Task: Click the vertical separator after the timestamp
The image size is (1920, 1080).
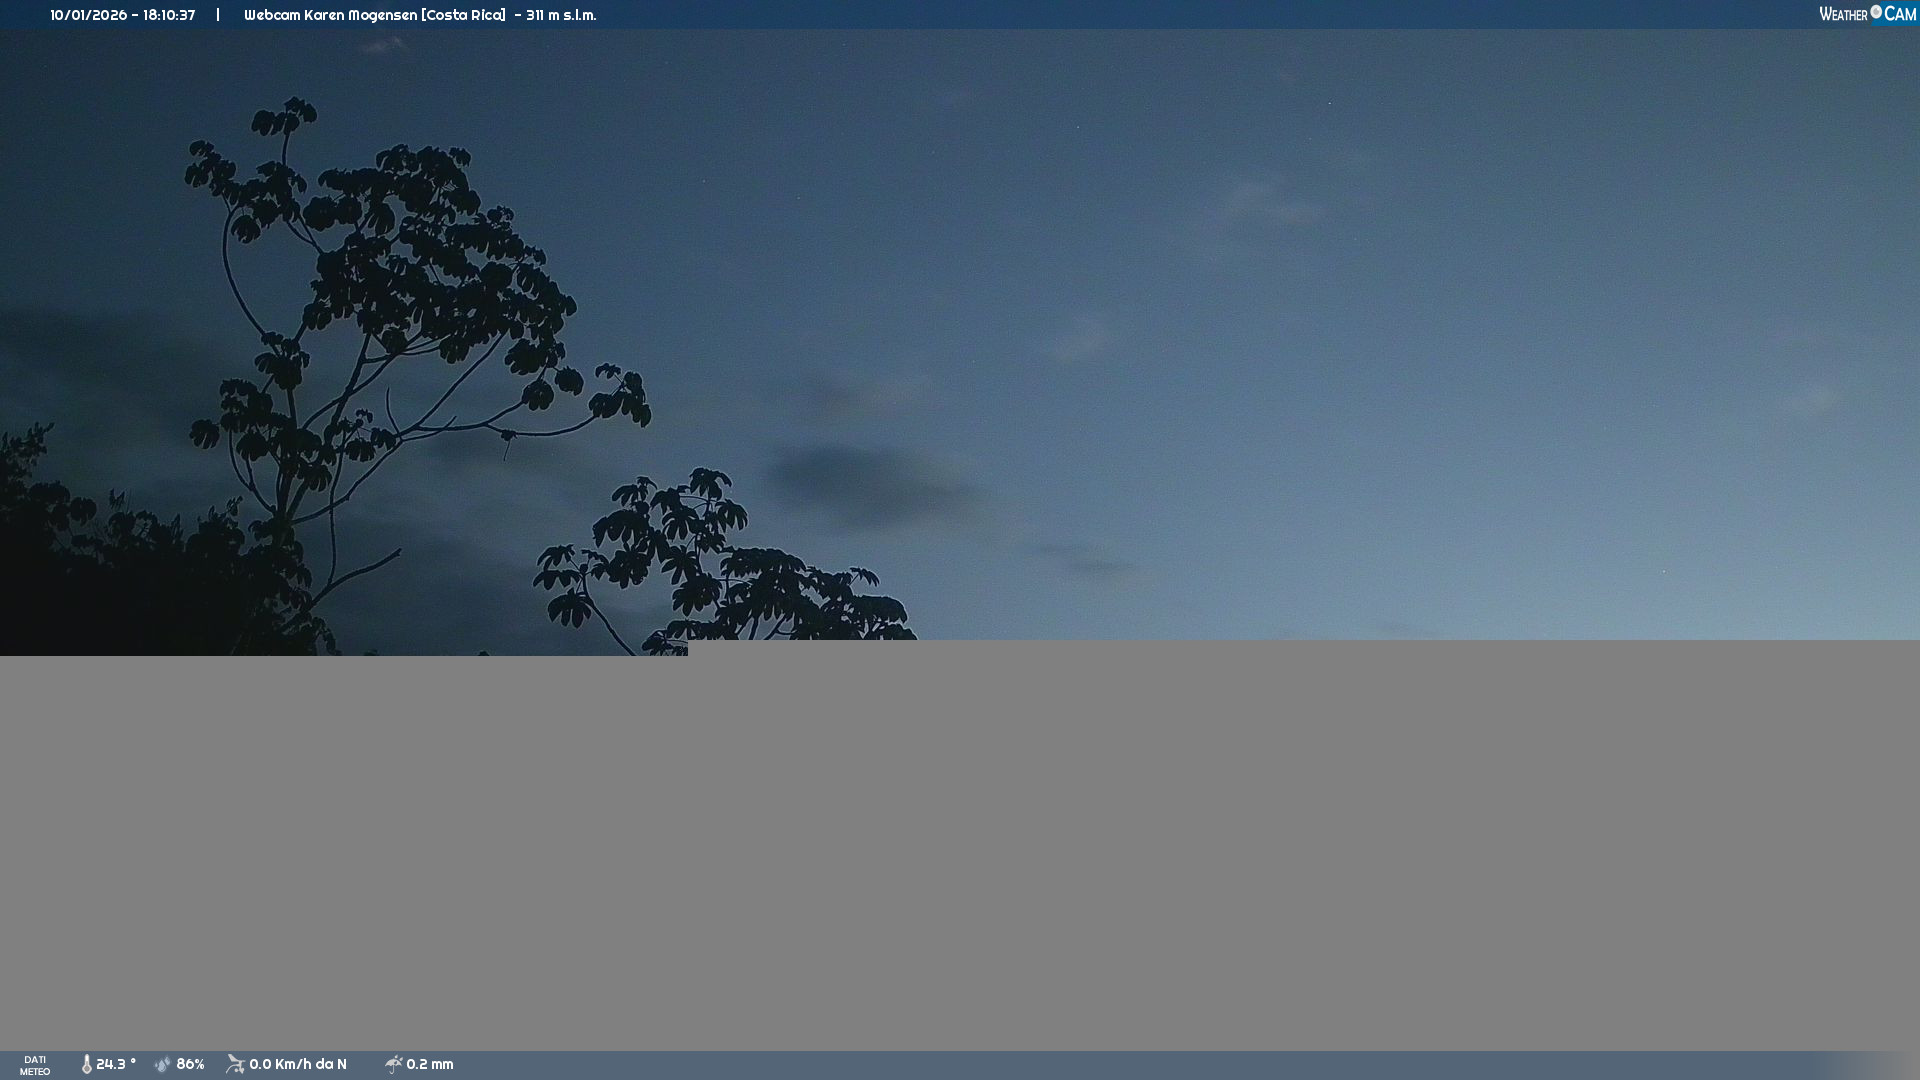Action: point(218,15)
